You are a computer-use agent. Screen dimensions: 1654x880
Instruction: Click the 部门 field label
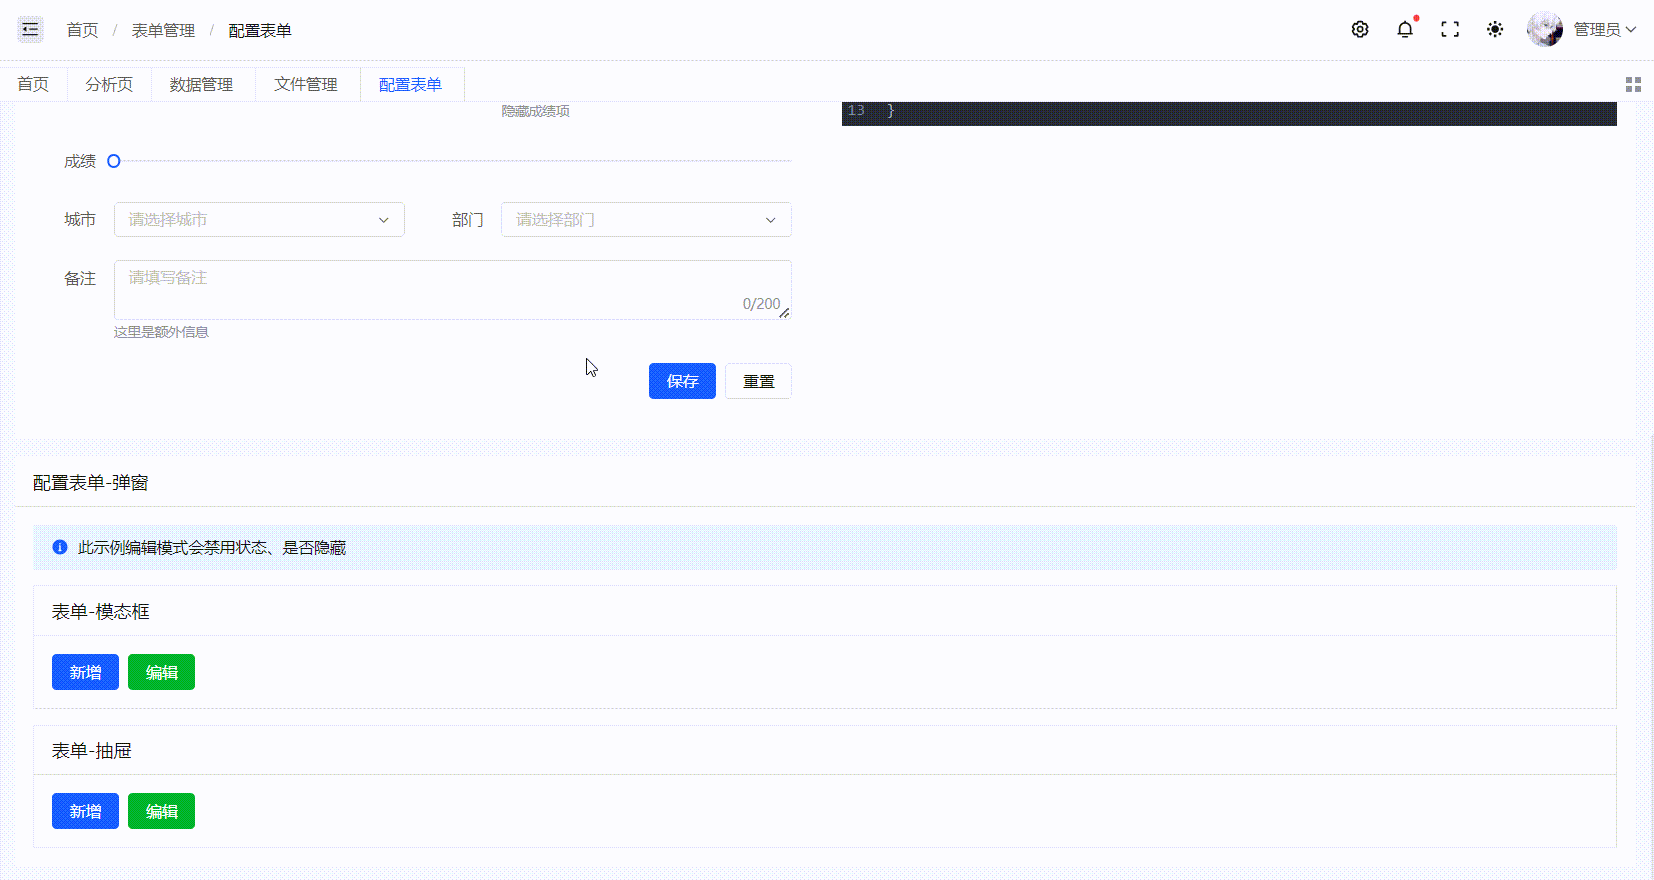467,220
